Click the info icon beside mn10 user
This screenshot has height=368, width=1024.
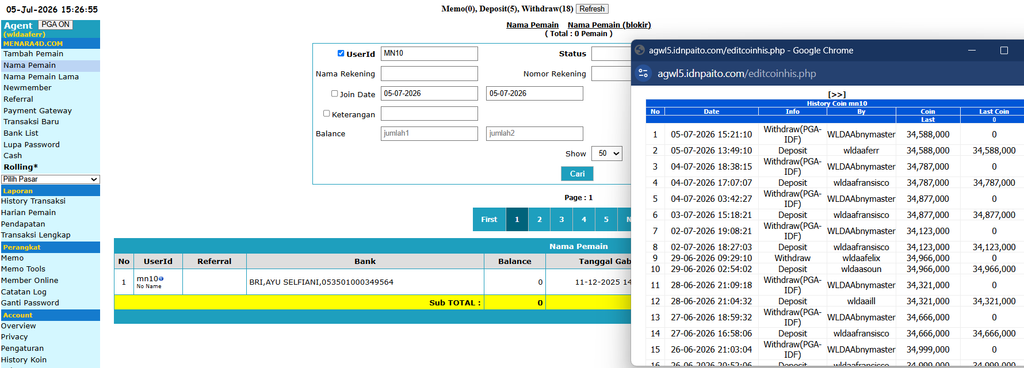tap(161, 279)
